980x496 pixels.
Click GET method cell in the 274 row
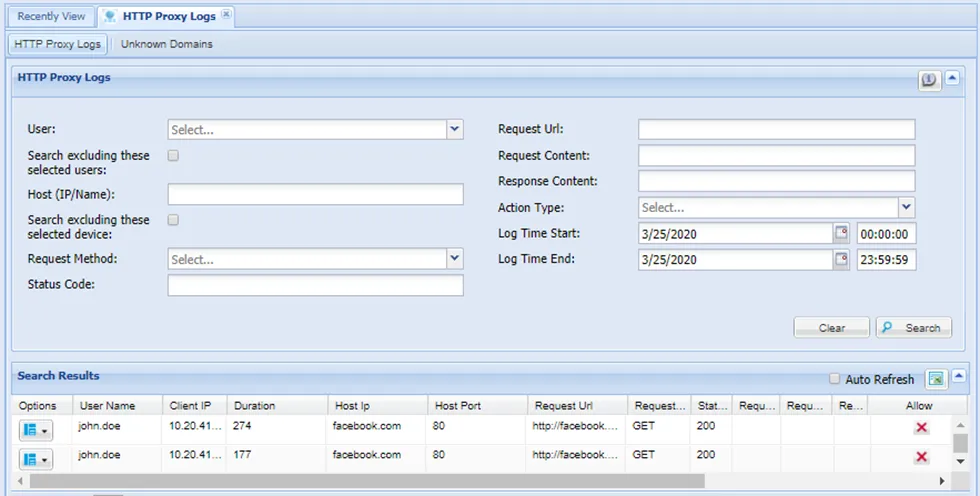coord(644,426)
